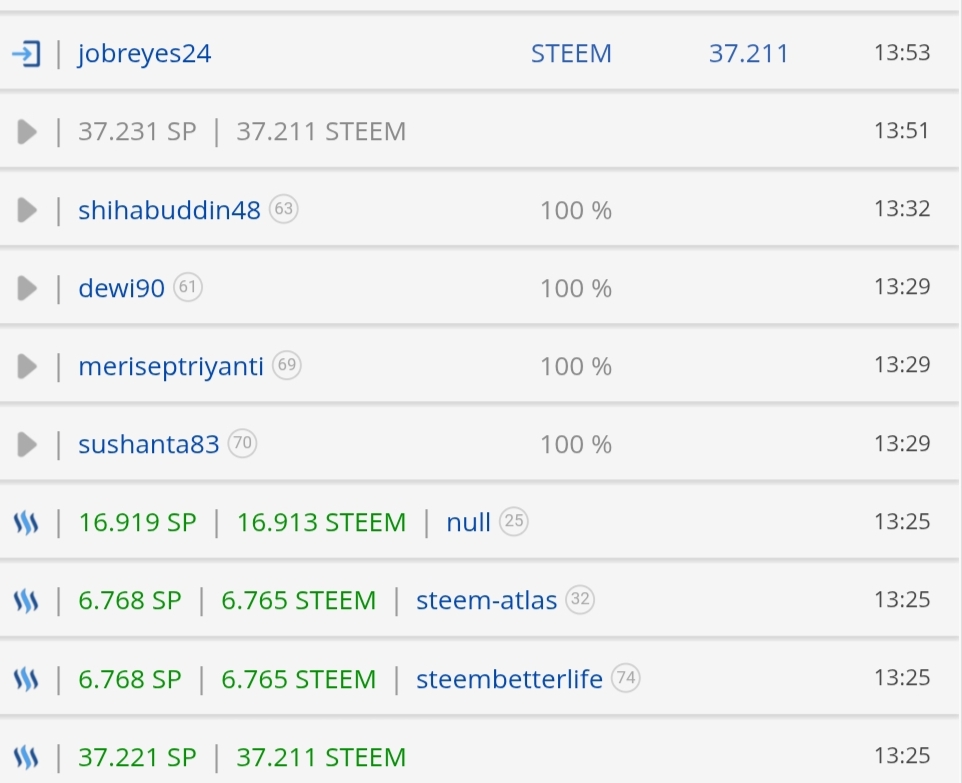Click the 100 % weight for dewi90
This screenshot has width=962, height=783.
tap(576, 288)
